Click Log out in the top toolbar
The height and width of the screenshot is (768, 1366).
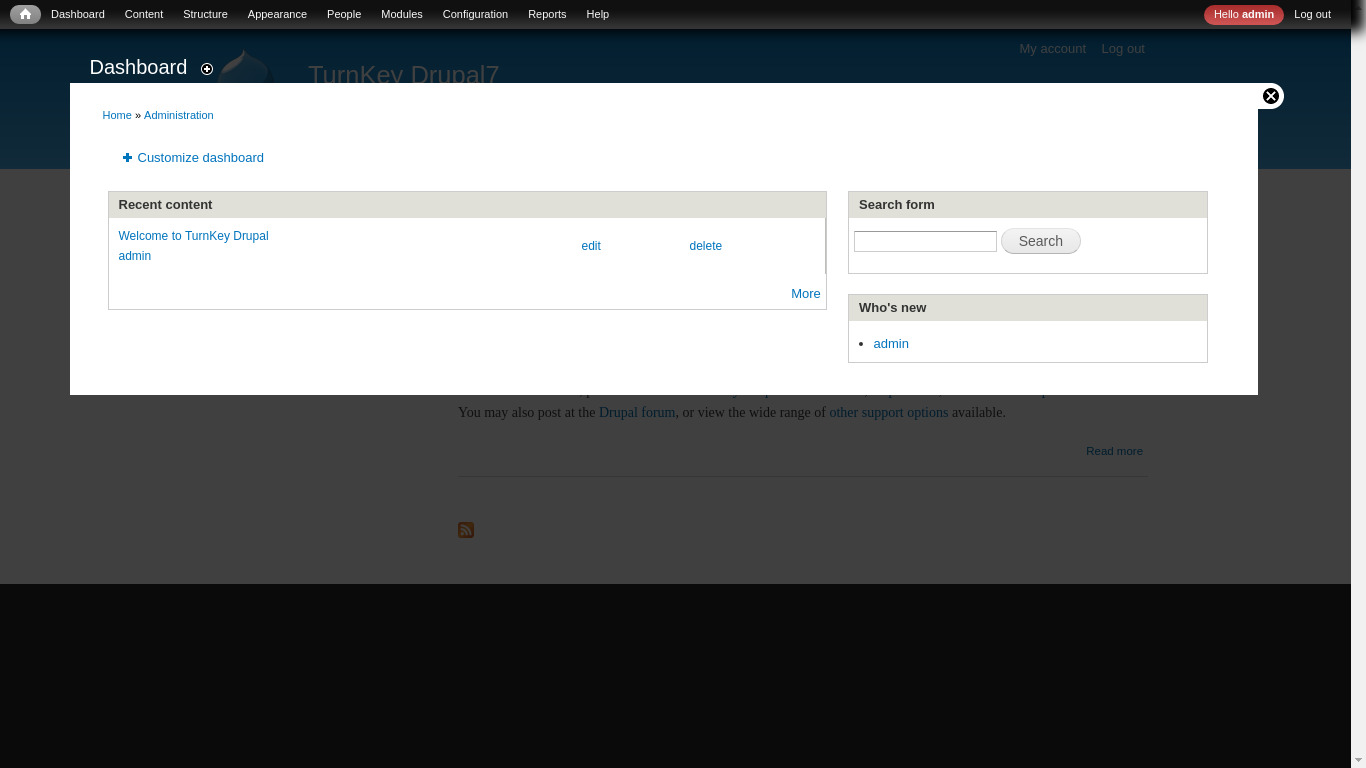click(x=1312, y=14)
